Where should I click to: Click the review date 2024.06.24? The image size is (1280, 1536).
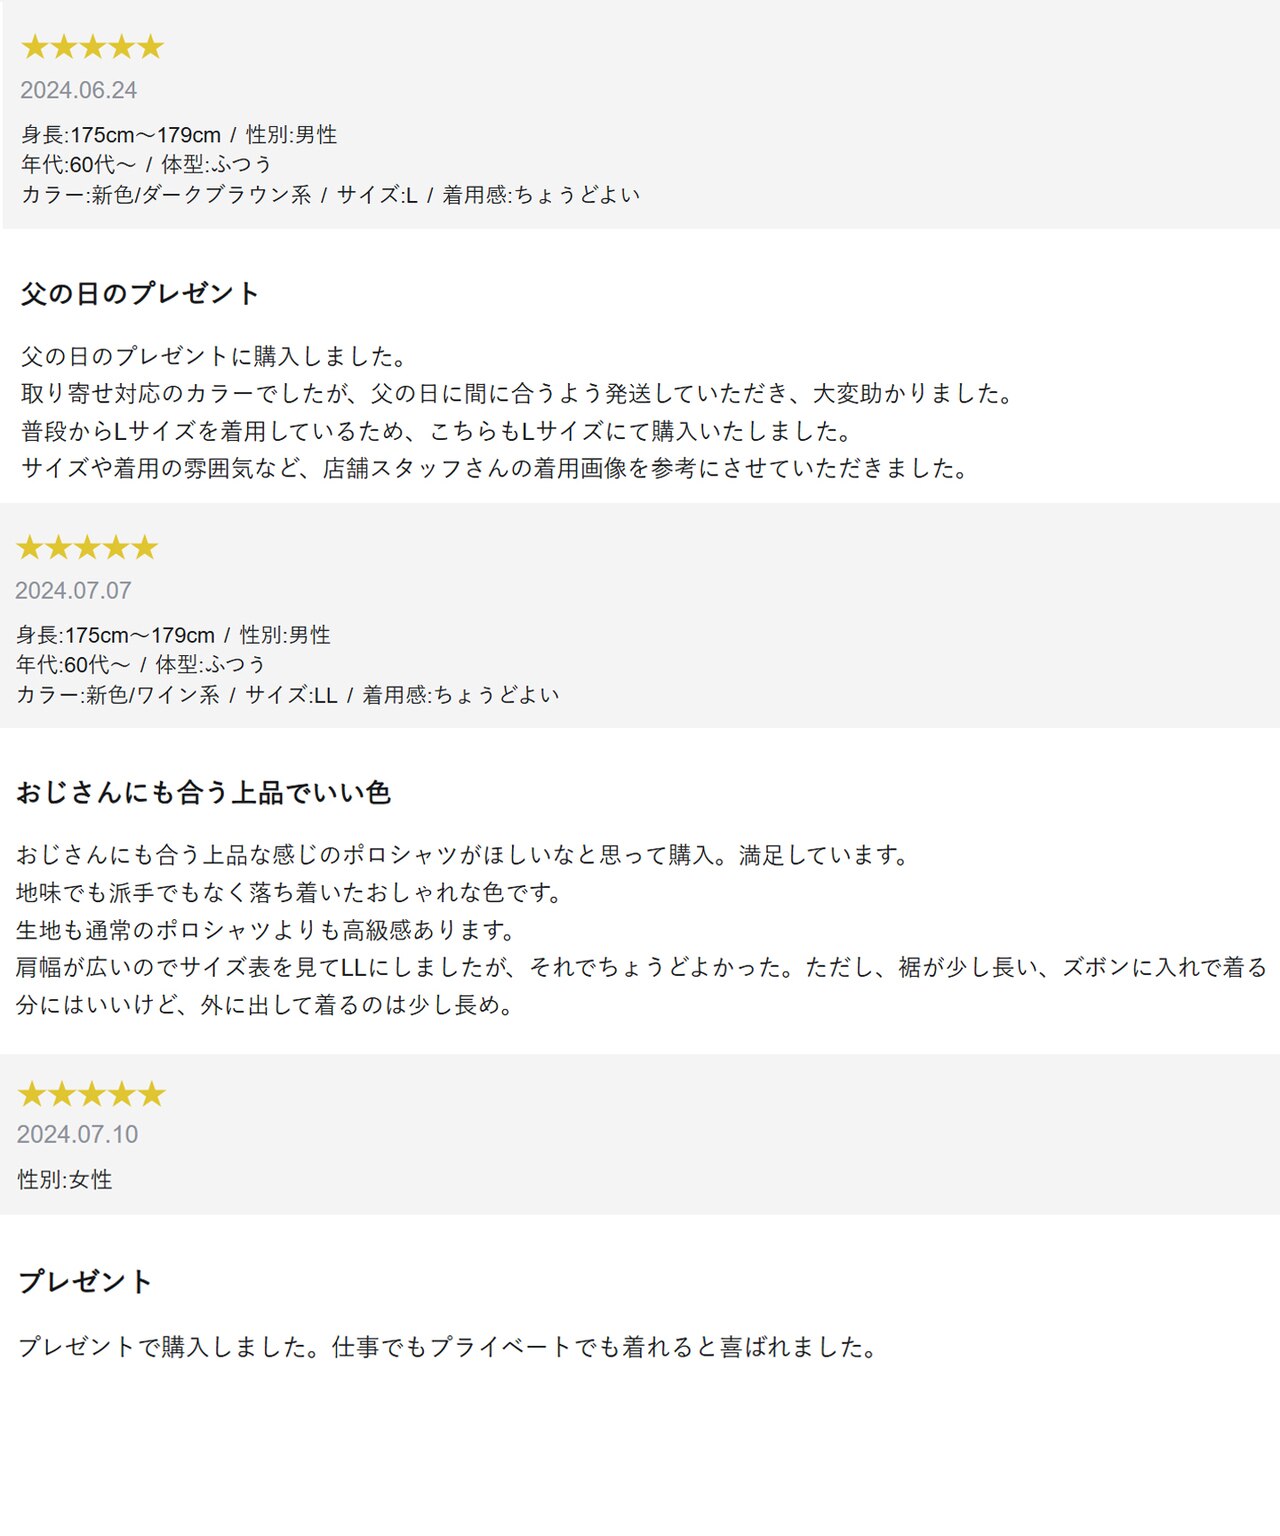click(x=79, y=90)
